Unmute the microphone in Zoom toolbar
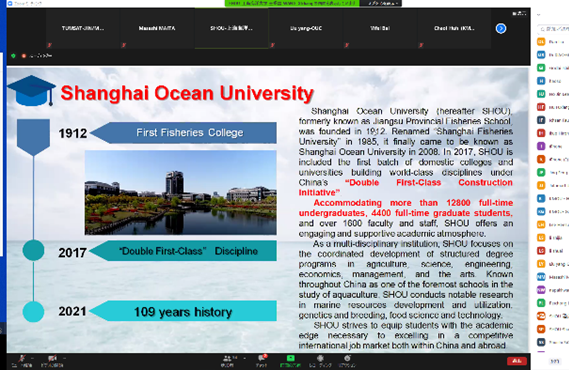This screenshot has width=569, height=370. pos(22,359)
